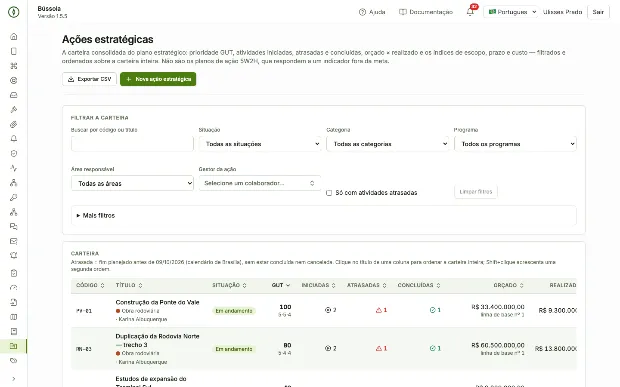
Task: Open the Português language dropdown
Action: point(512,12)
